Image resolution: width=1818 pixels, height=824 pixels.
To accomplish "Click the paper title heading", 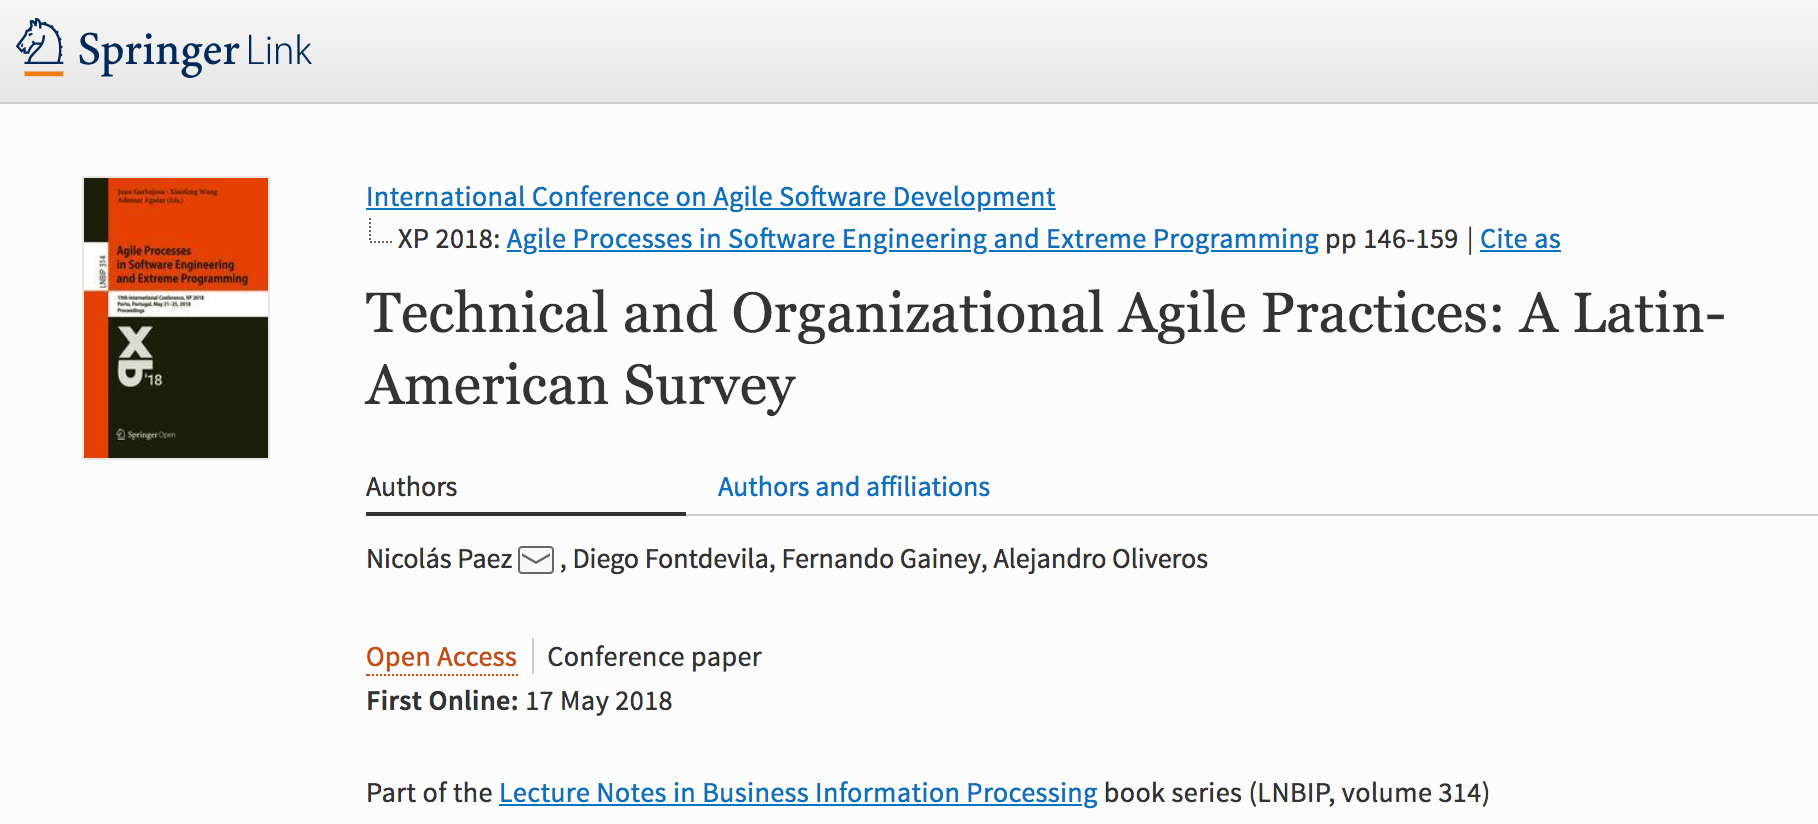I will click(x=1045, y=348).
